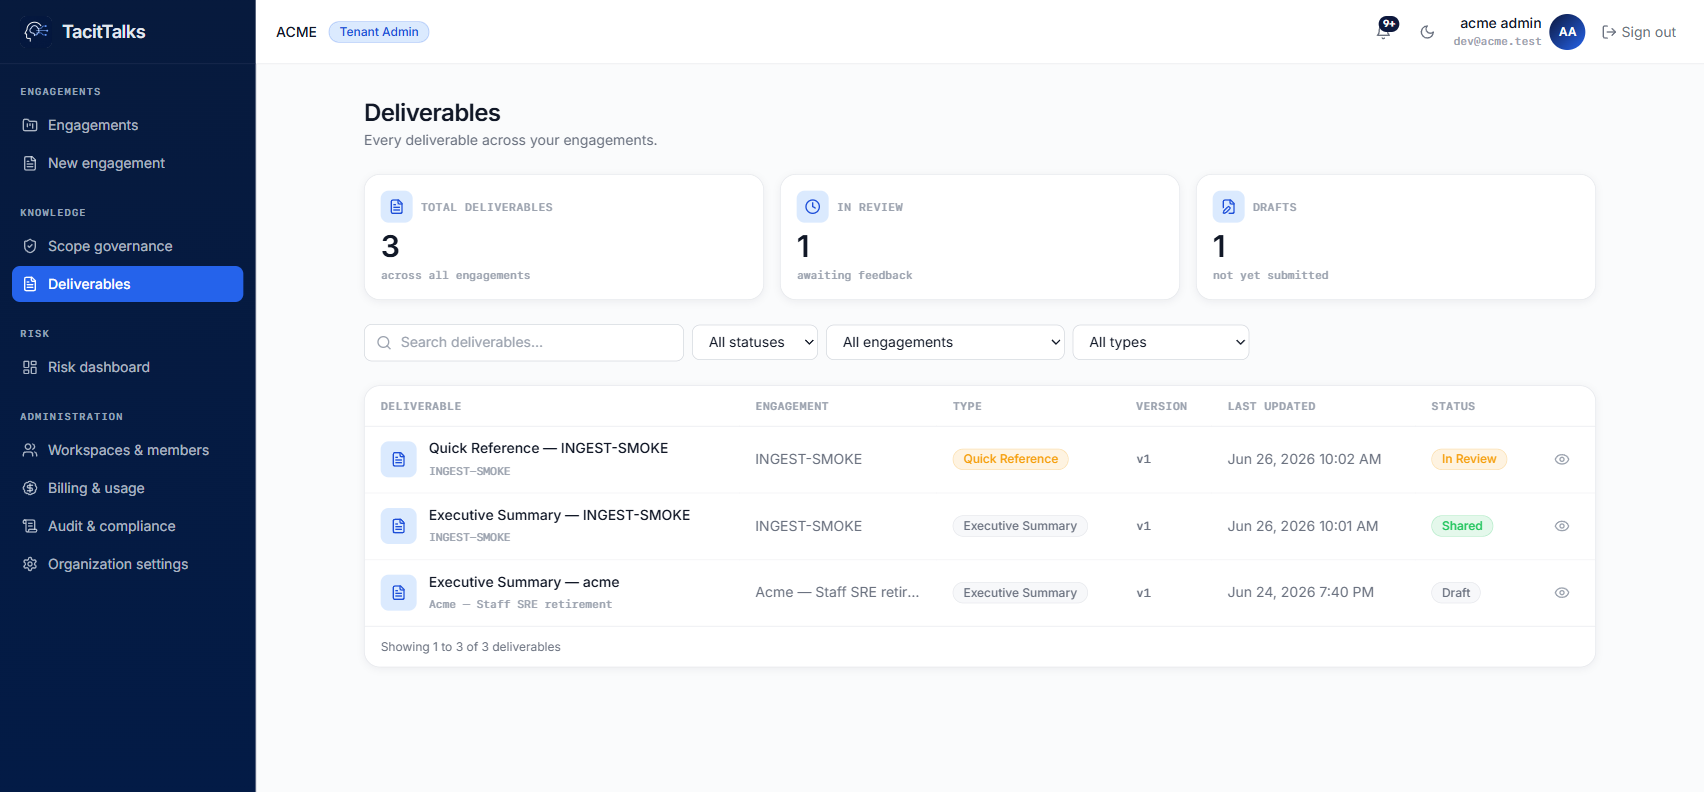Click date Jun 26, 2026 10:02 AM
The image size is (1704, 792).
tap(1304, 459)
